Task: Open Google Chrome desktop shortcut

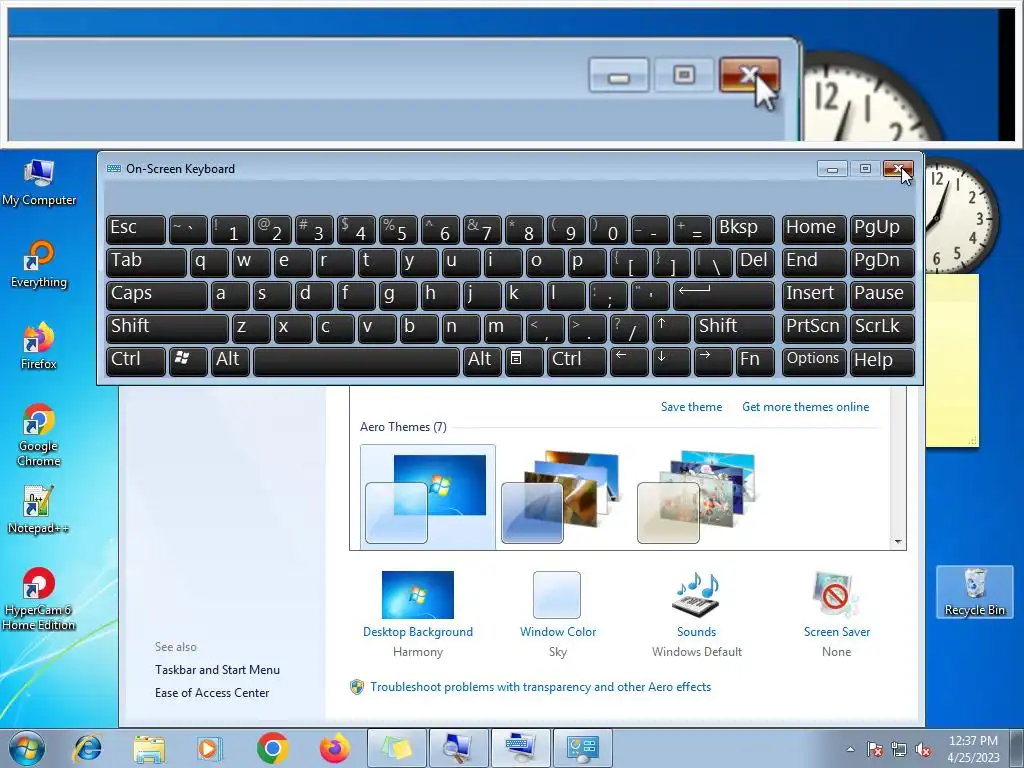Action: tap(39, 435)
